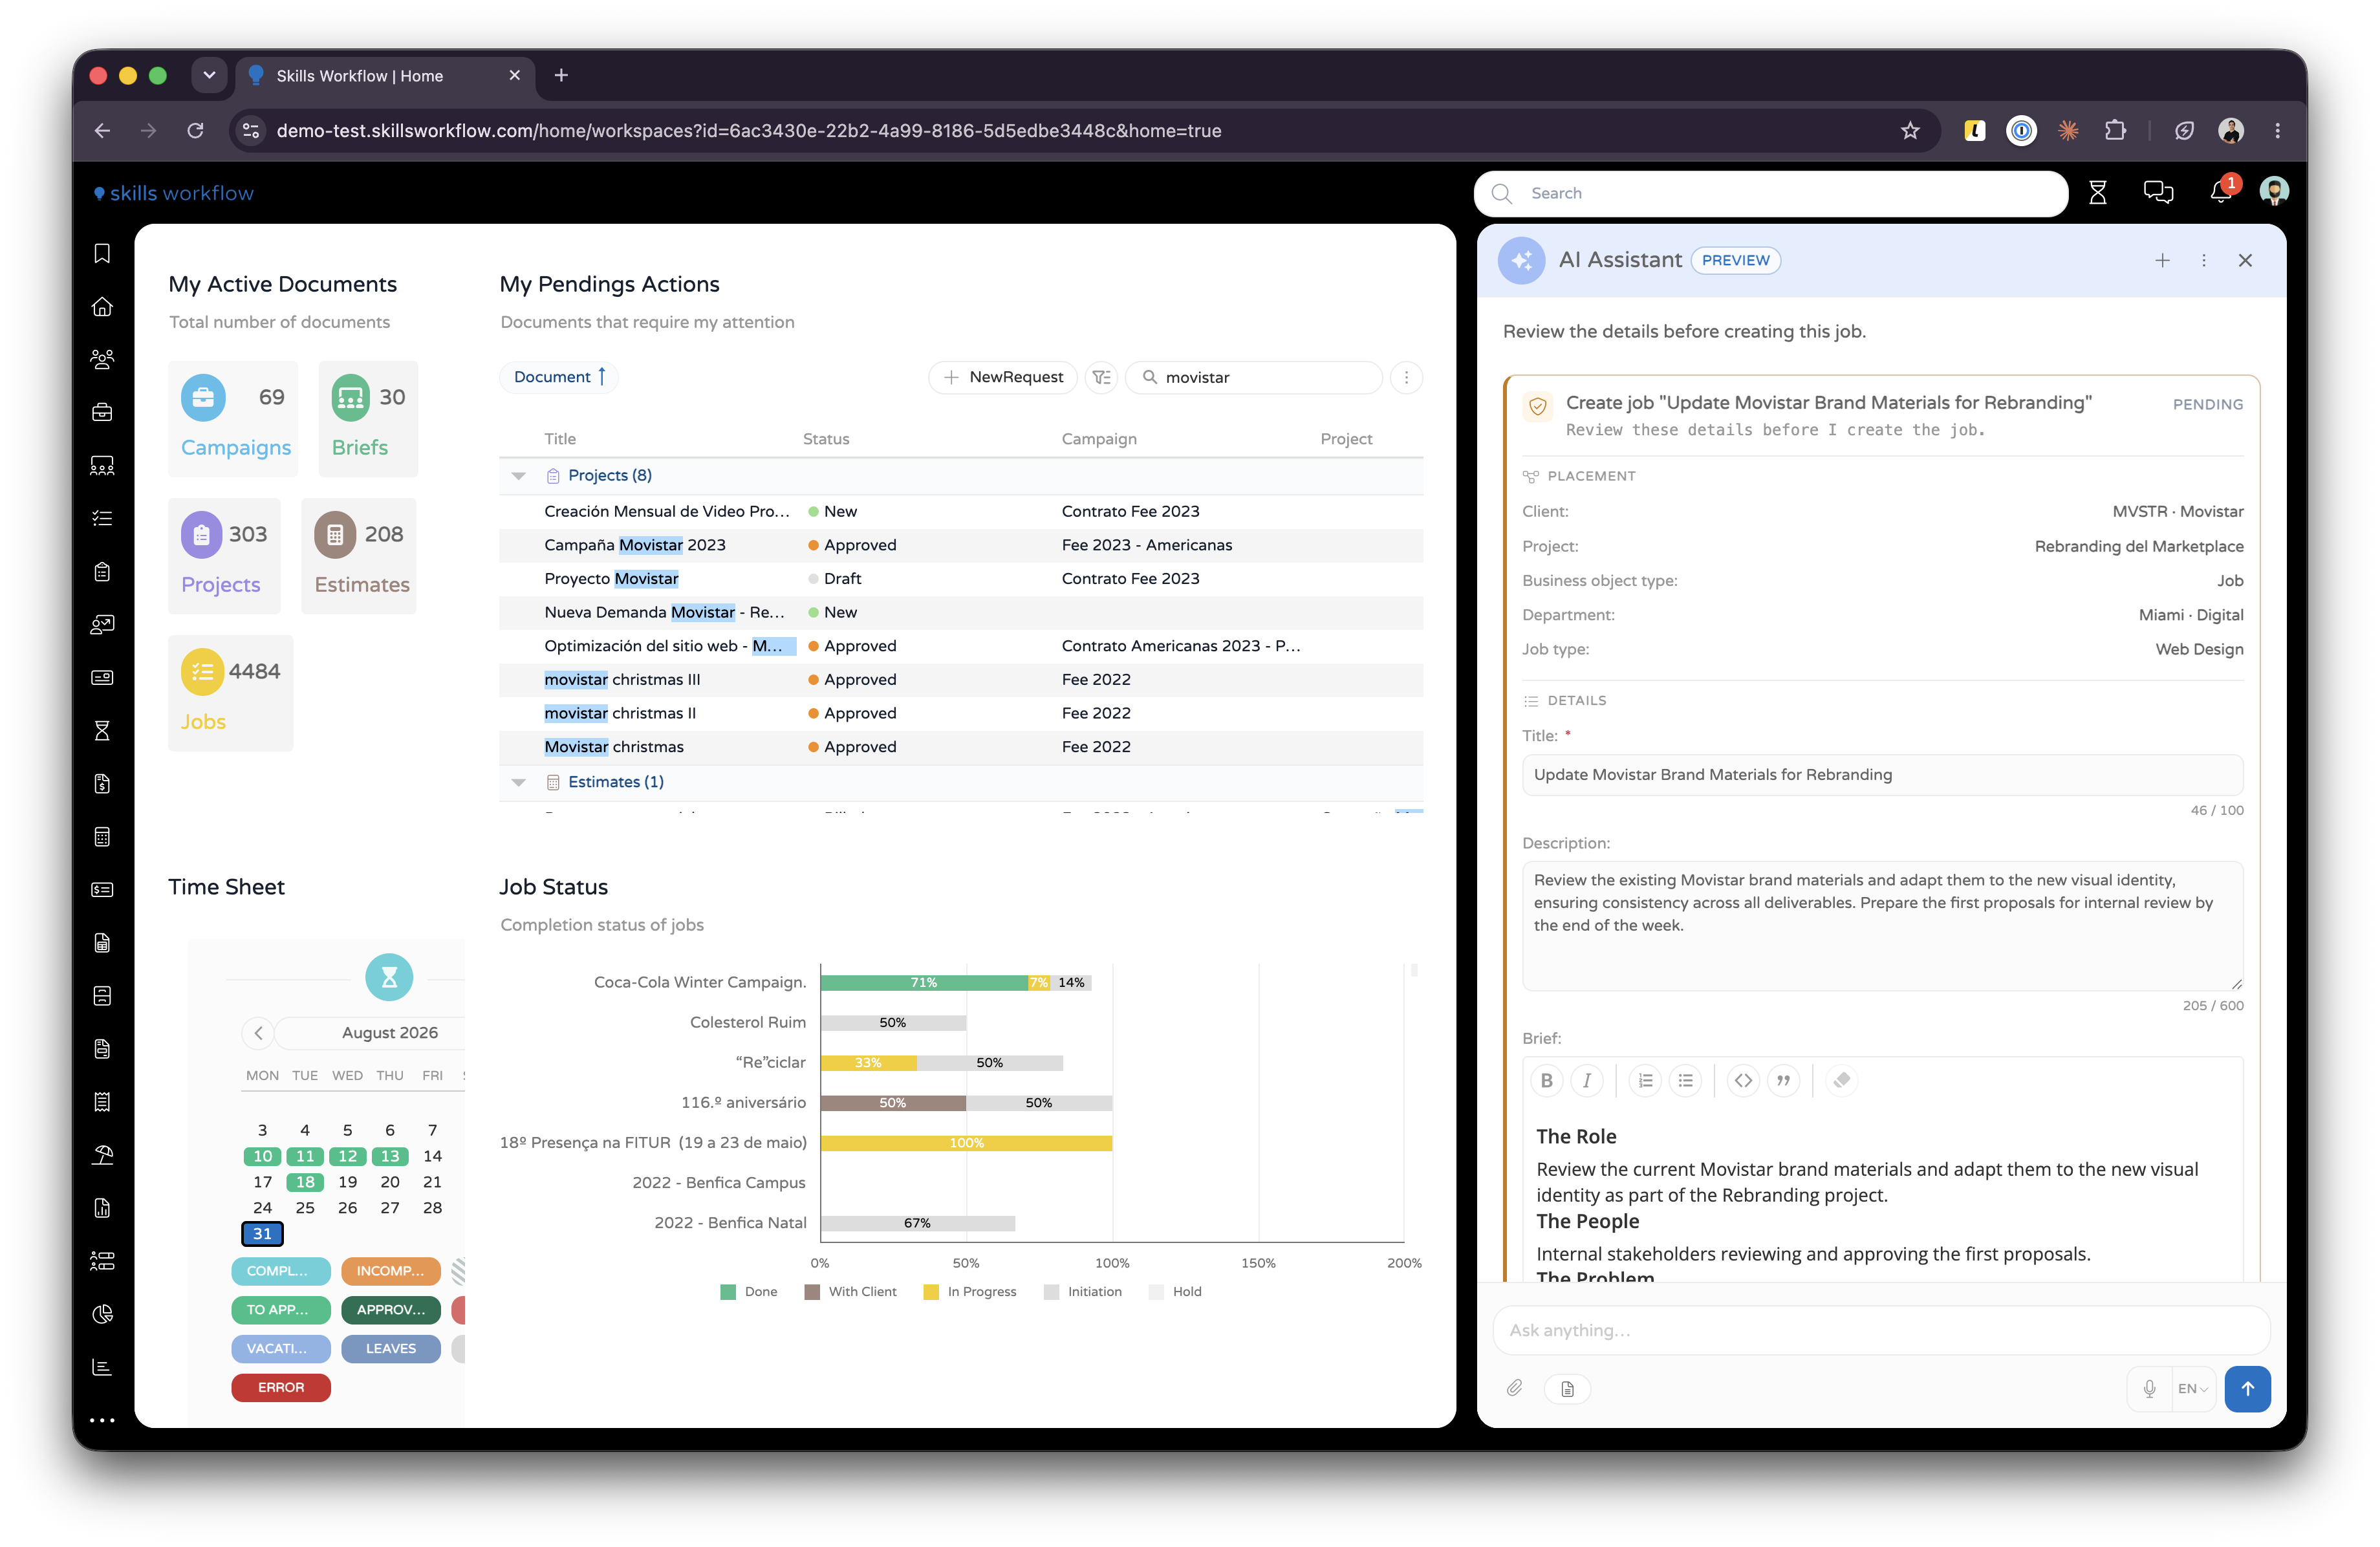Select day 31 in the Time Sheet calendar

(x=262, y=1233)
